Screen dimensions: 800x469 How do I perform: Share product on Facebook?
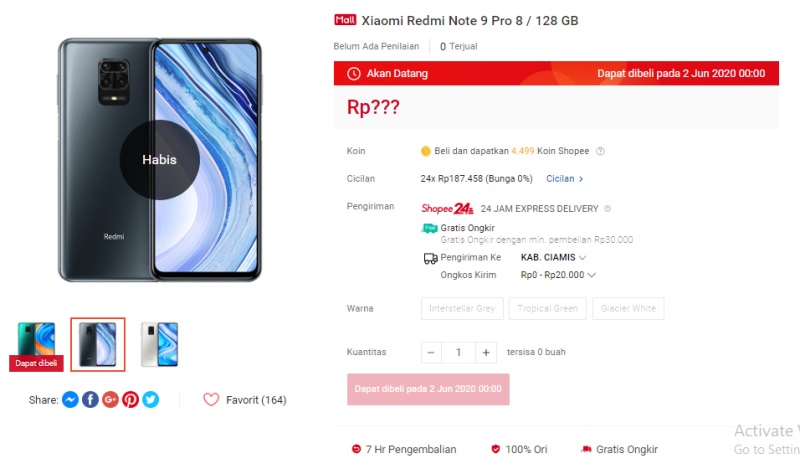pyautogui.click(x=90, y=399)
